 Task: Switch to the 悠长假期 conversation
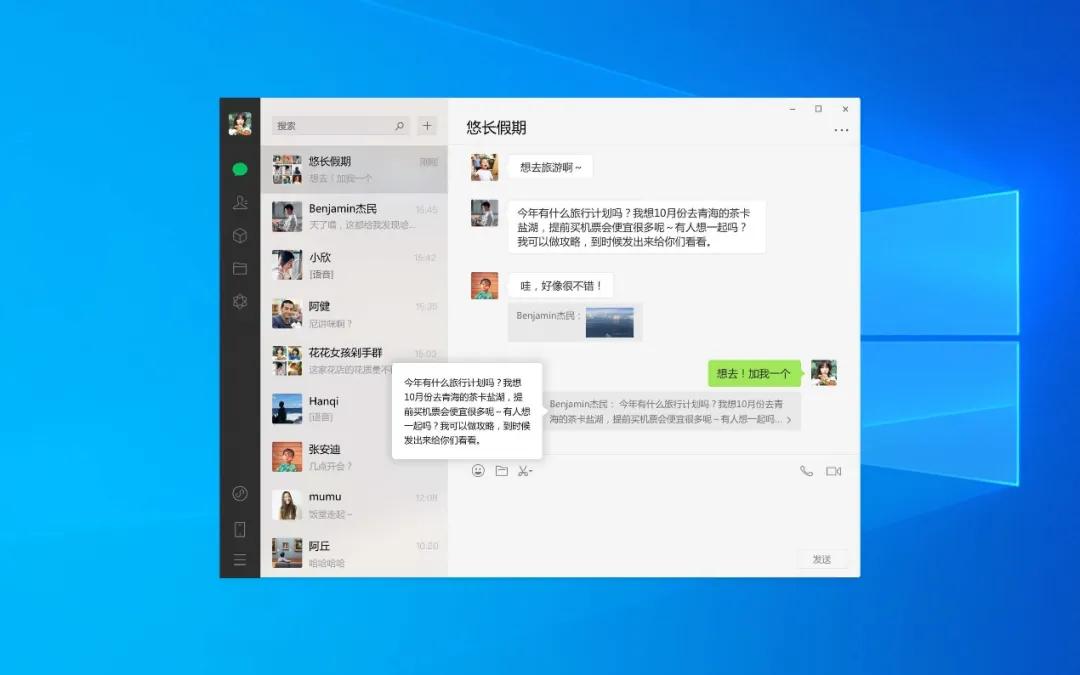point(350,168)
